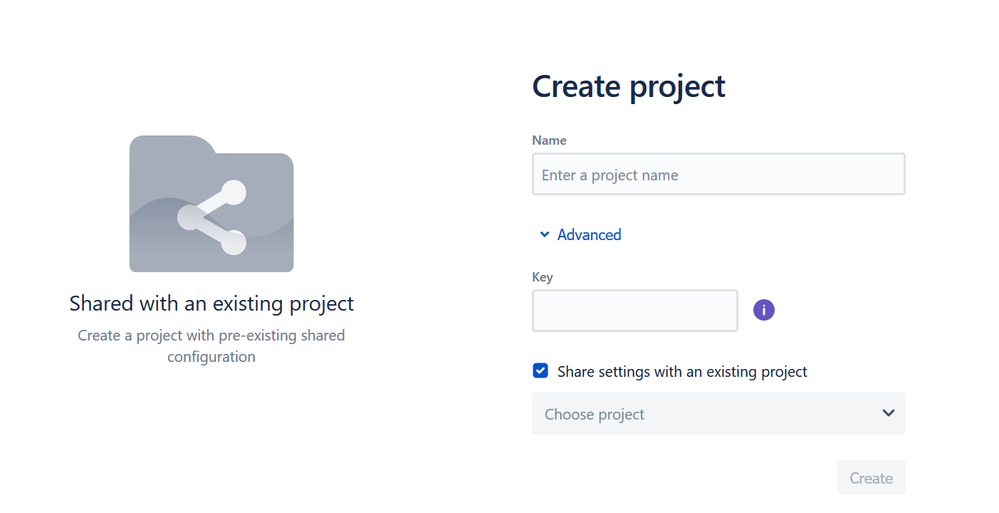Click the share symbol inside the folder graphic
999x513 pixels.
coord(212,217)
